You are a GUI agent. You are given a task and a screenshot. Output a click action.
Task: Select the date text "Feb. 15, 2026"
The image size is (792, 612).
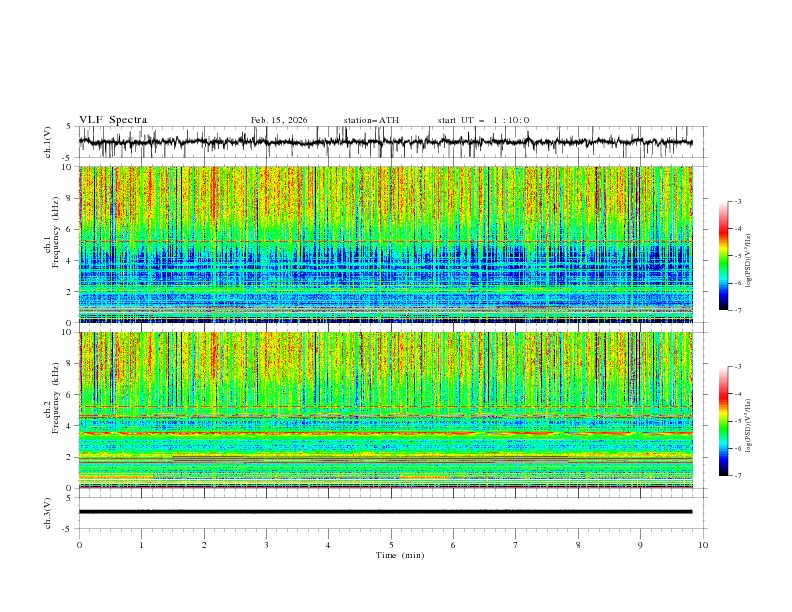click(x=279, y=120)
